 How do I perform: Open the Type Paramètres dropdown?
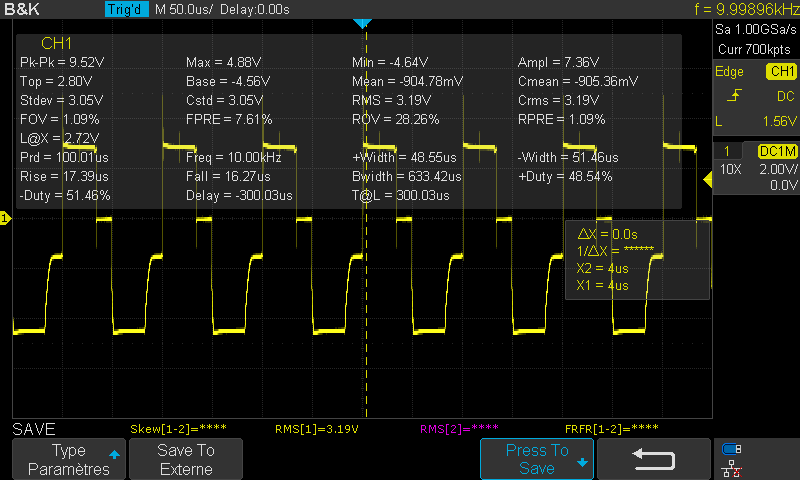coord(69,459)
